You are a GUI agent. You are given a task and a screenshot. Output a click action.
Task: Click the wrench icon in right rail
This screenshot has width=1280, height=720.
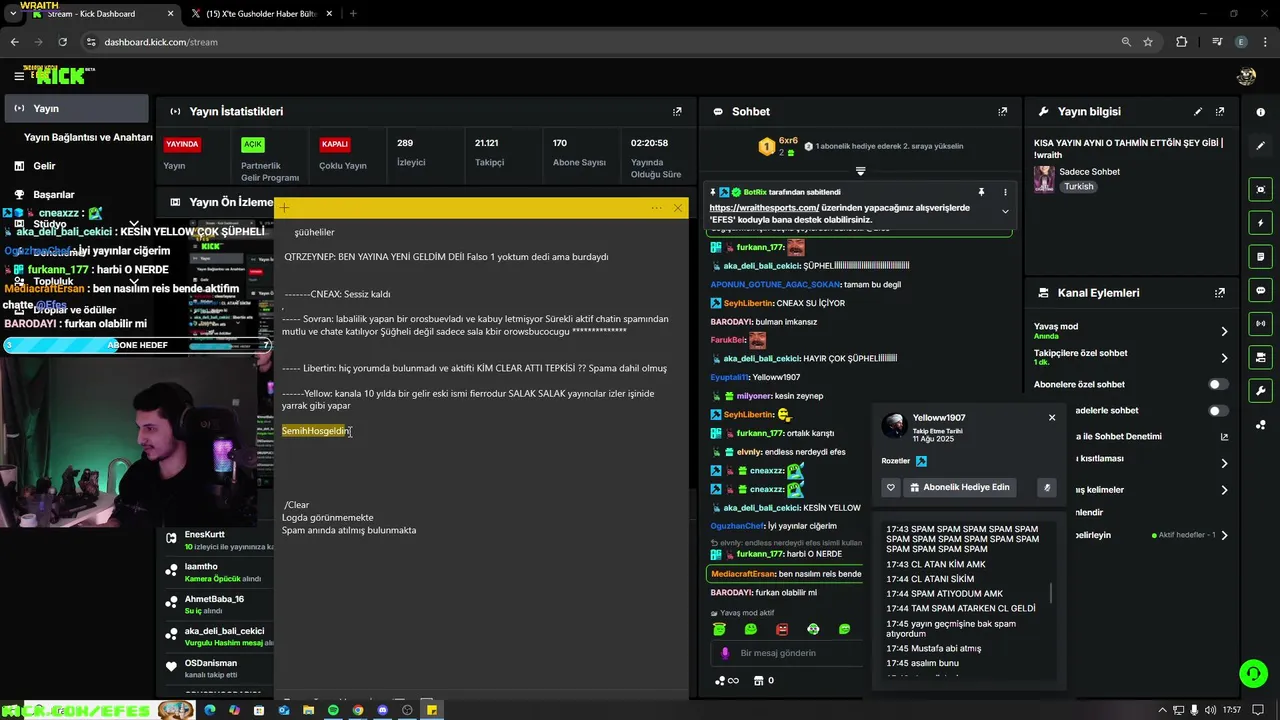point(1260,391)
